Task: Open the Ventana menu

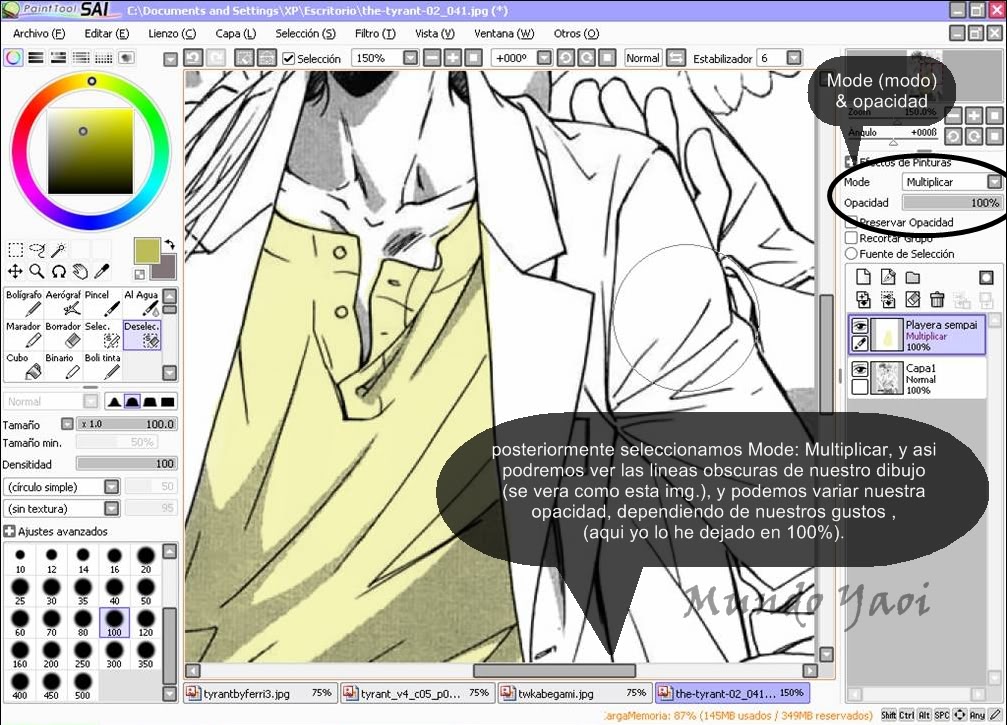Action: pos(504,33)
